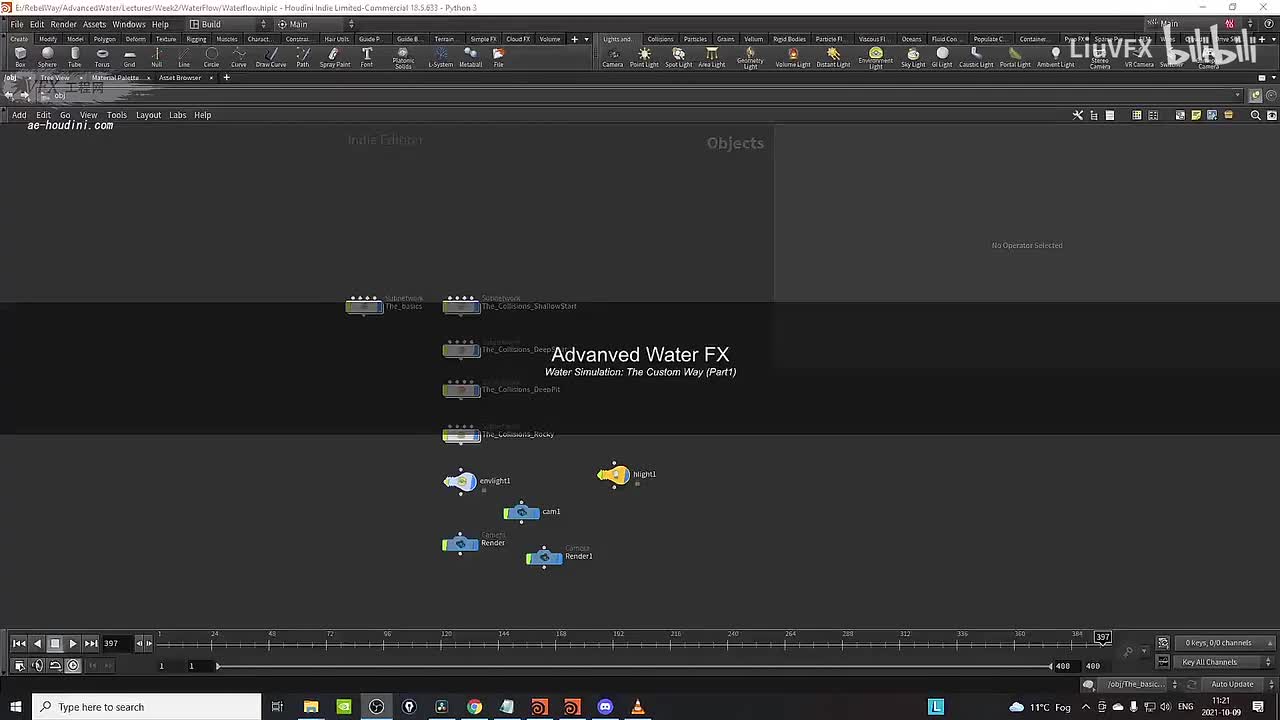
Task: Switch to the Terrain shelf tab
Action: click(444, 39)
